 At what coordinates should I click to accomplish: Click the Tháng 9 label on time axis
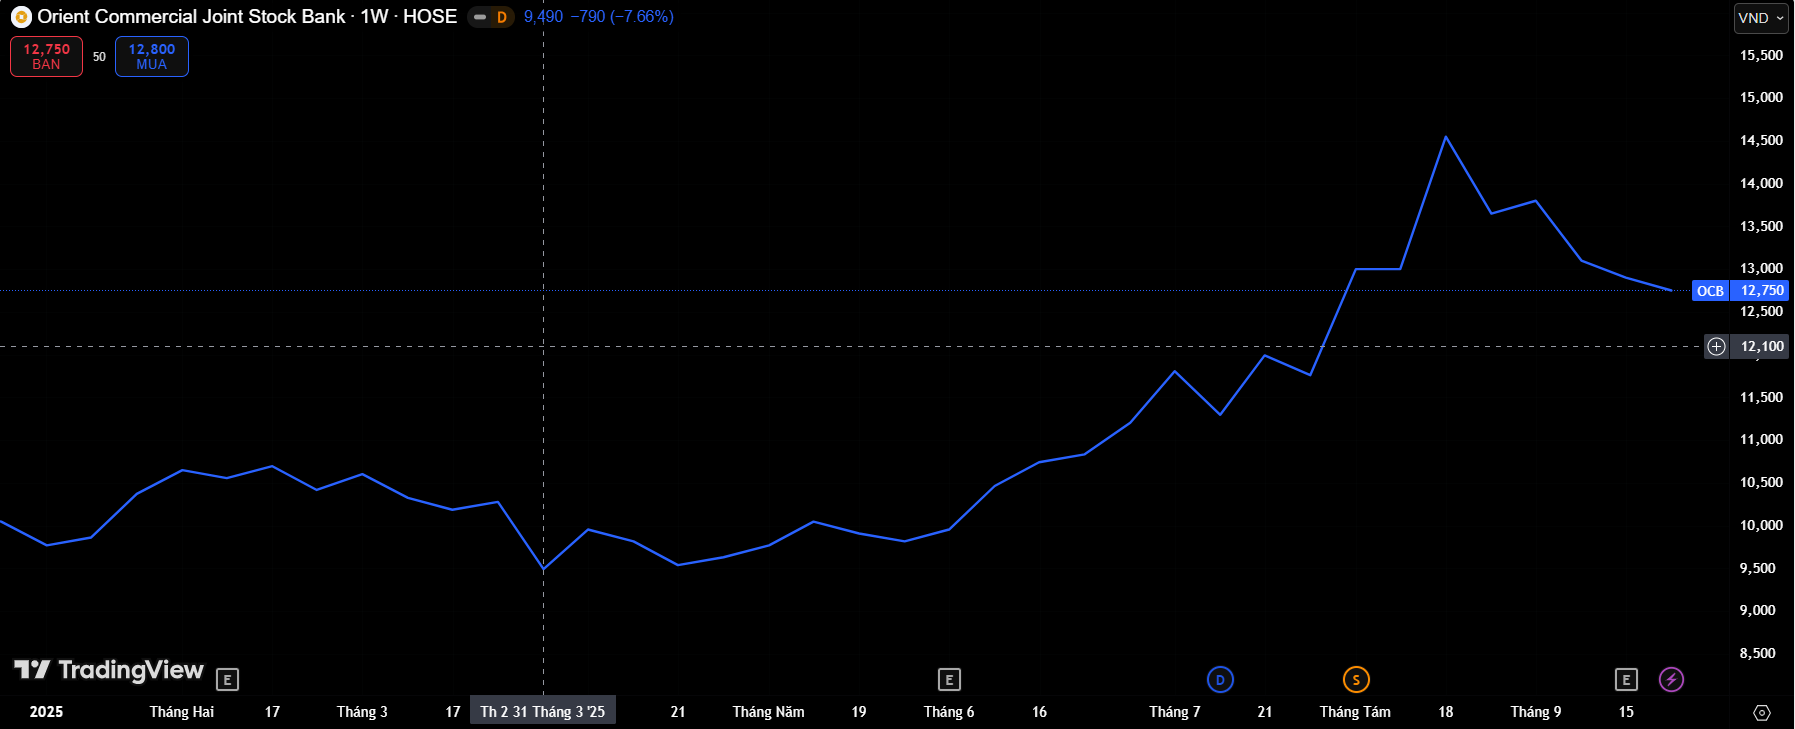point(1536,712)
